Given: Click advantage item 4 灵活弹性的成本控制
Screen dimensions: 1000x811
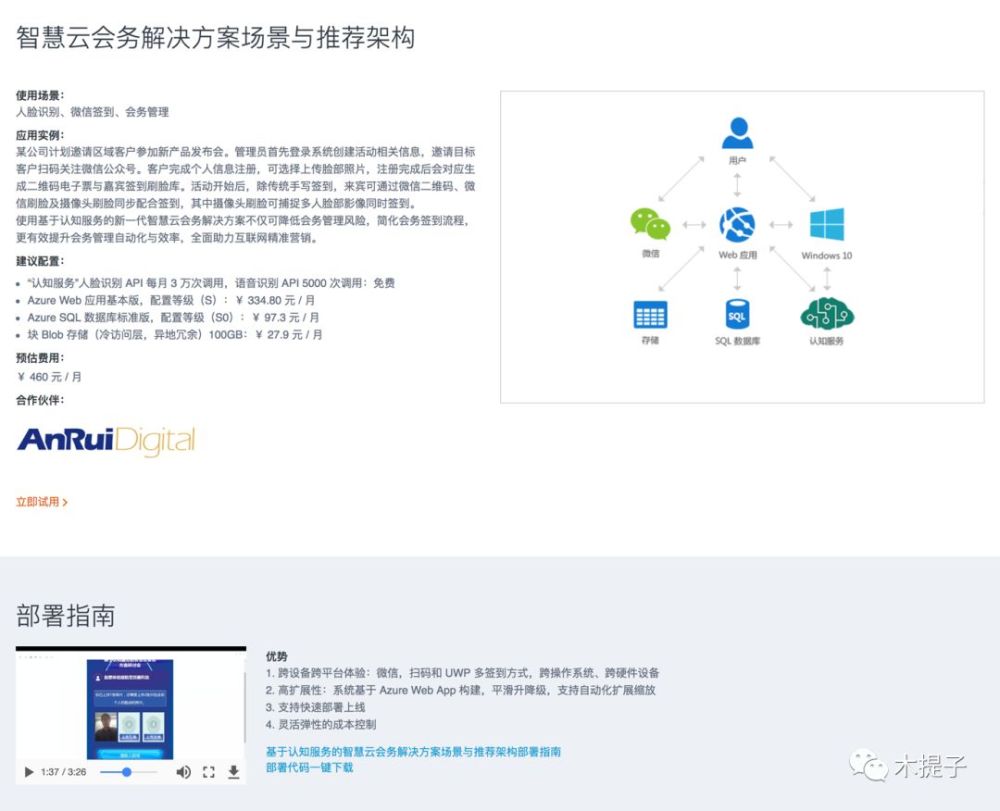Looking at the screenshot, I should click(321, 725).
